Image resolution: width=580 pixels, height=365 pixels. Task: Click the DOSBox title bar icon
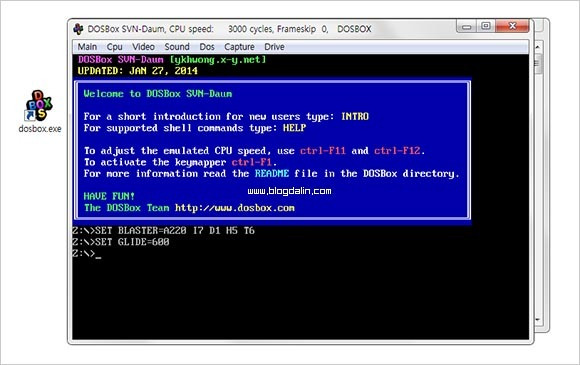click(78, 29)
